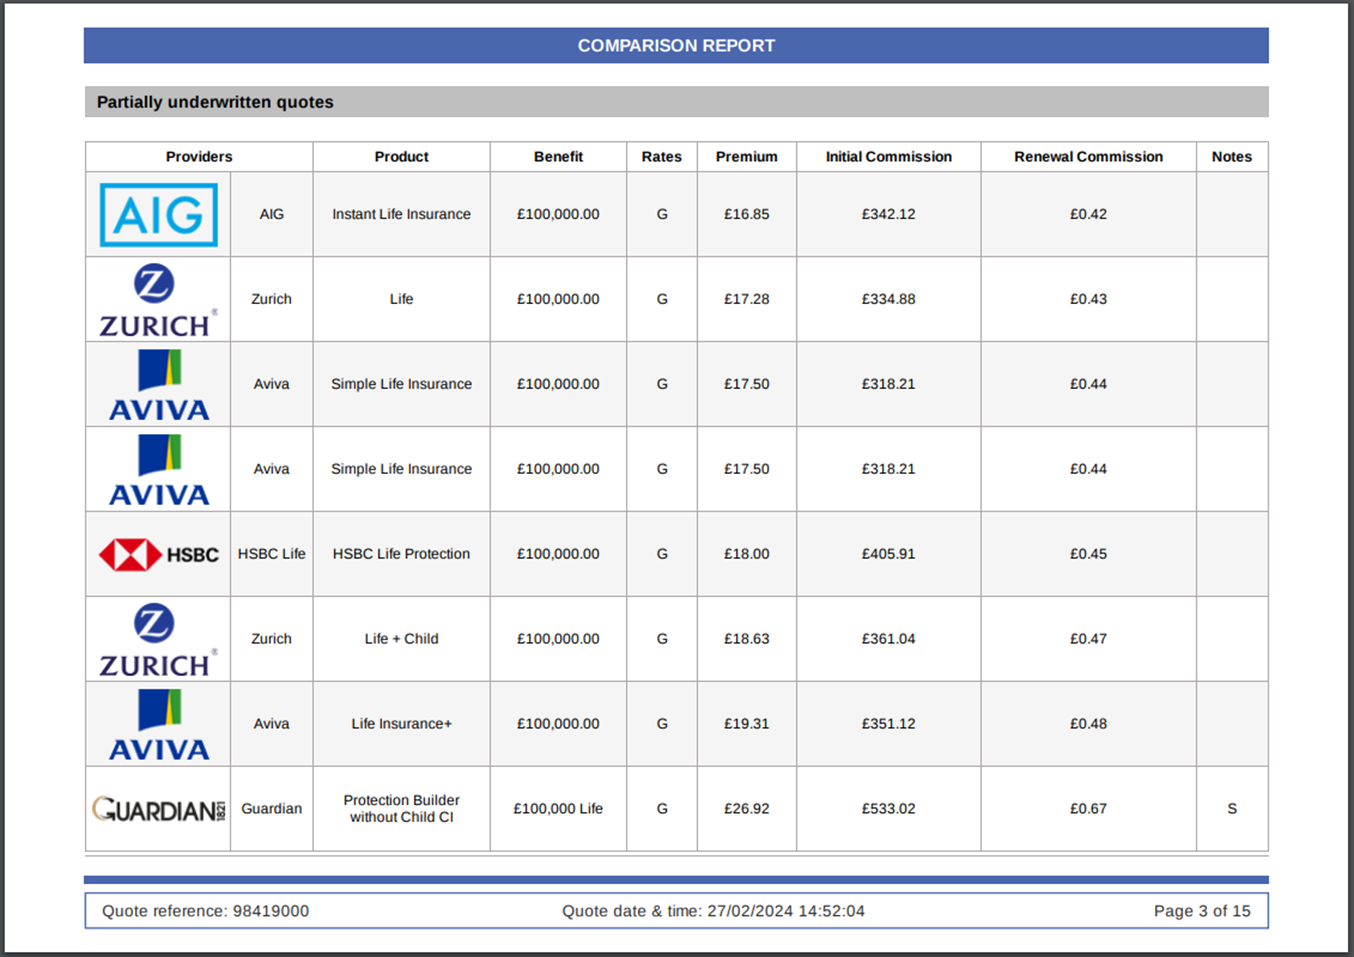This screenshot has width=1354, height=957.
Task: Select 'Protection Builder without Child CI' cell
Action: [402, 809]
